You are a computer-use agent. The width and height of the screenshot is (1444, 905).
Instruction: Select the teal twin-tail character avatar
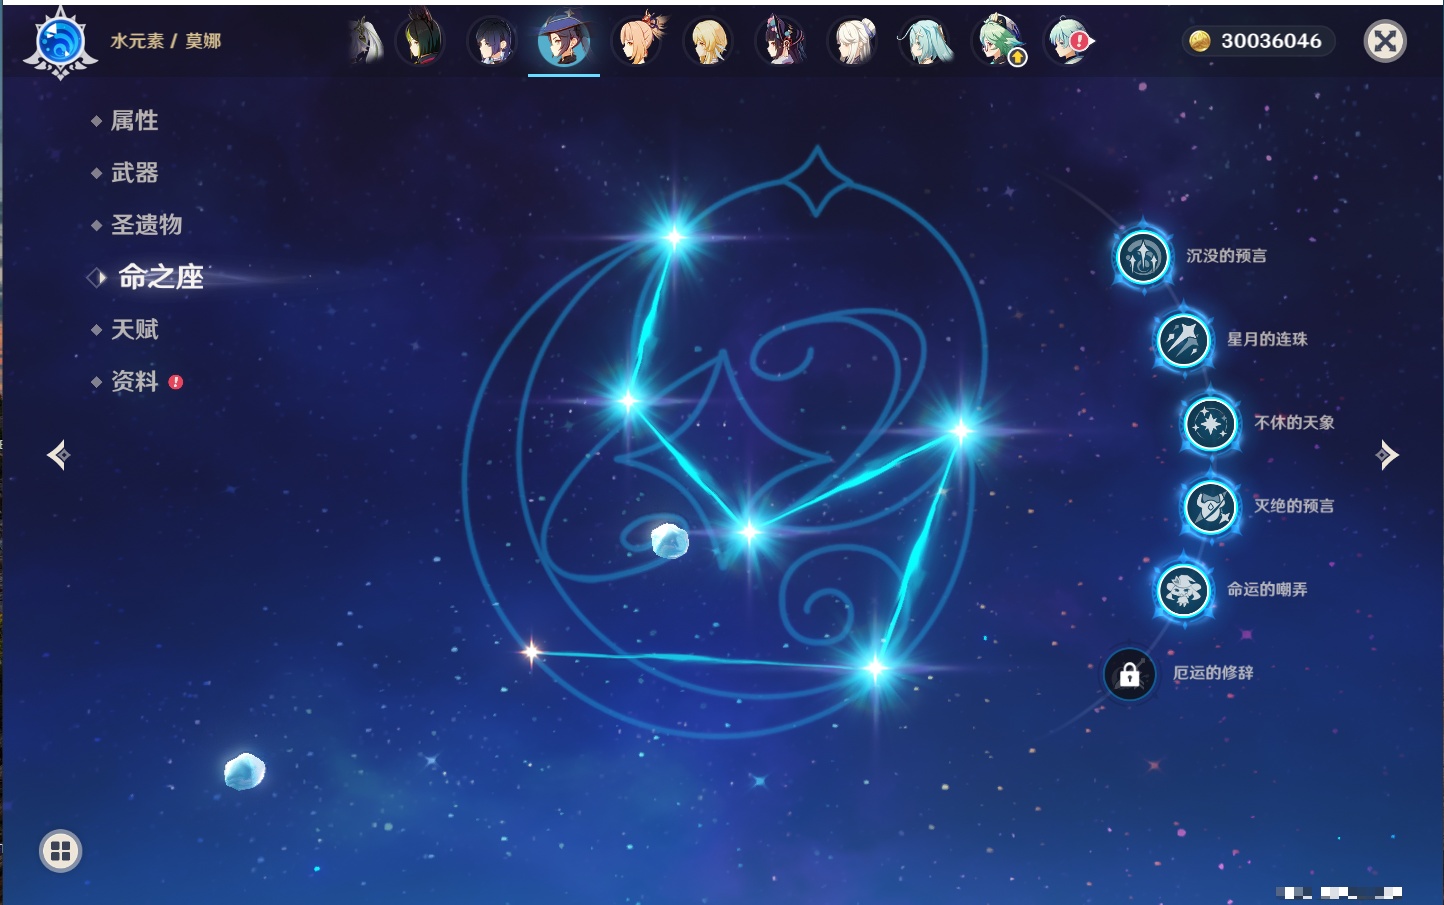tap(926, 41)
